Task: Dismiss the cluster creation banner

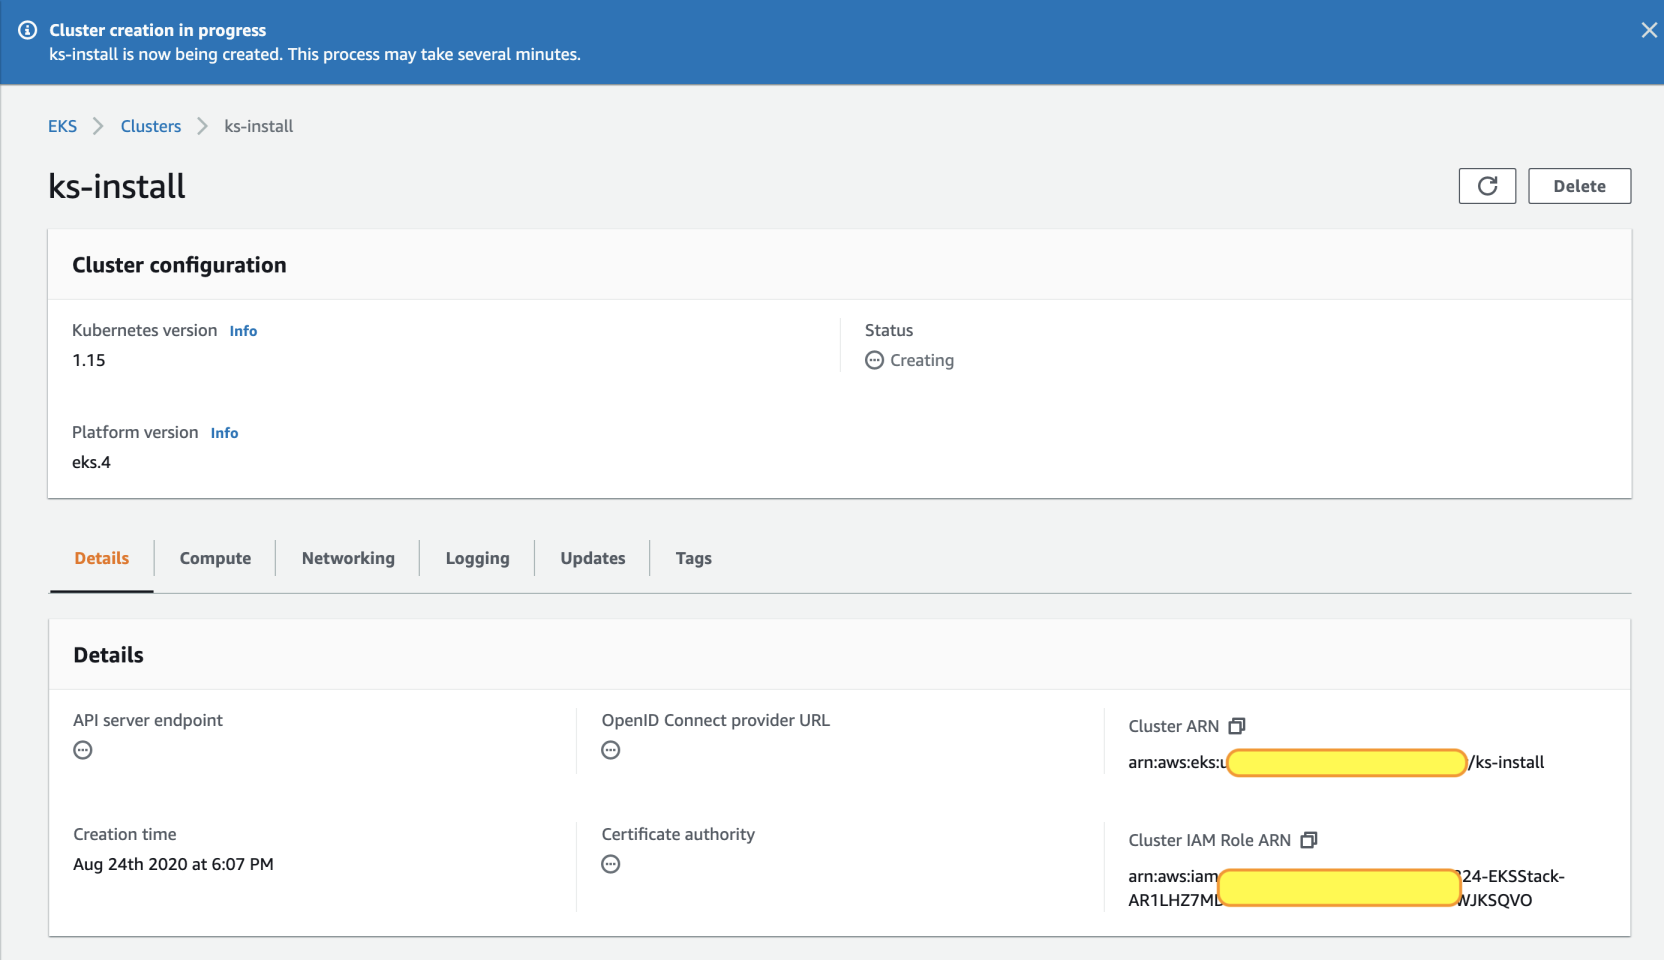Action: pos(1649,30)
